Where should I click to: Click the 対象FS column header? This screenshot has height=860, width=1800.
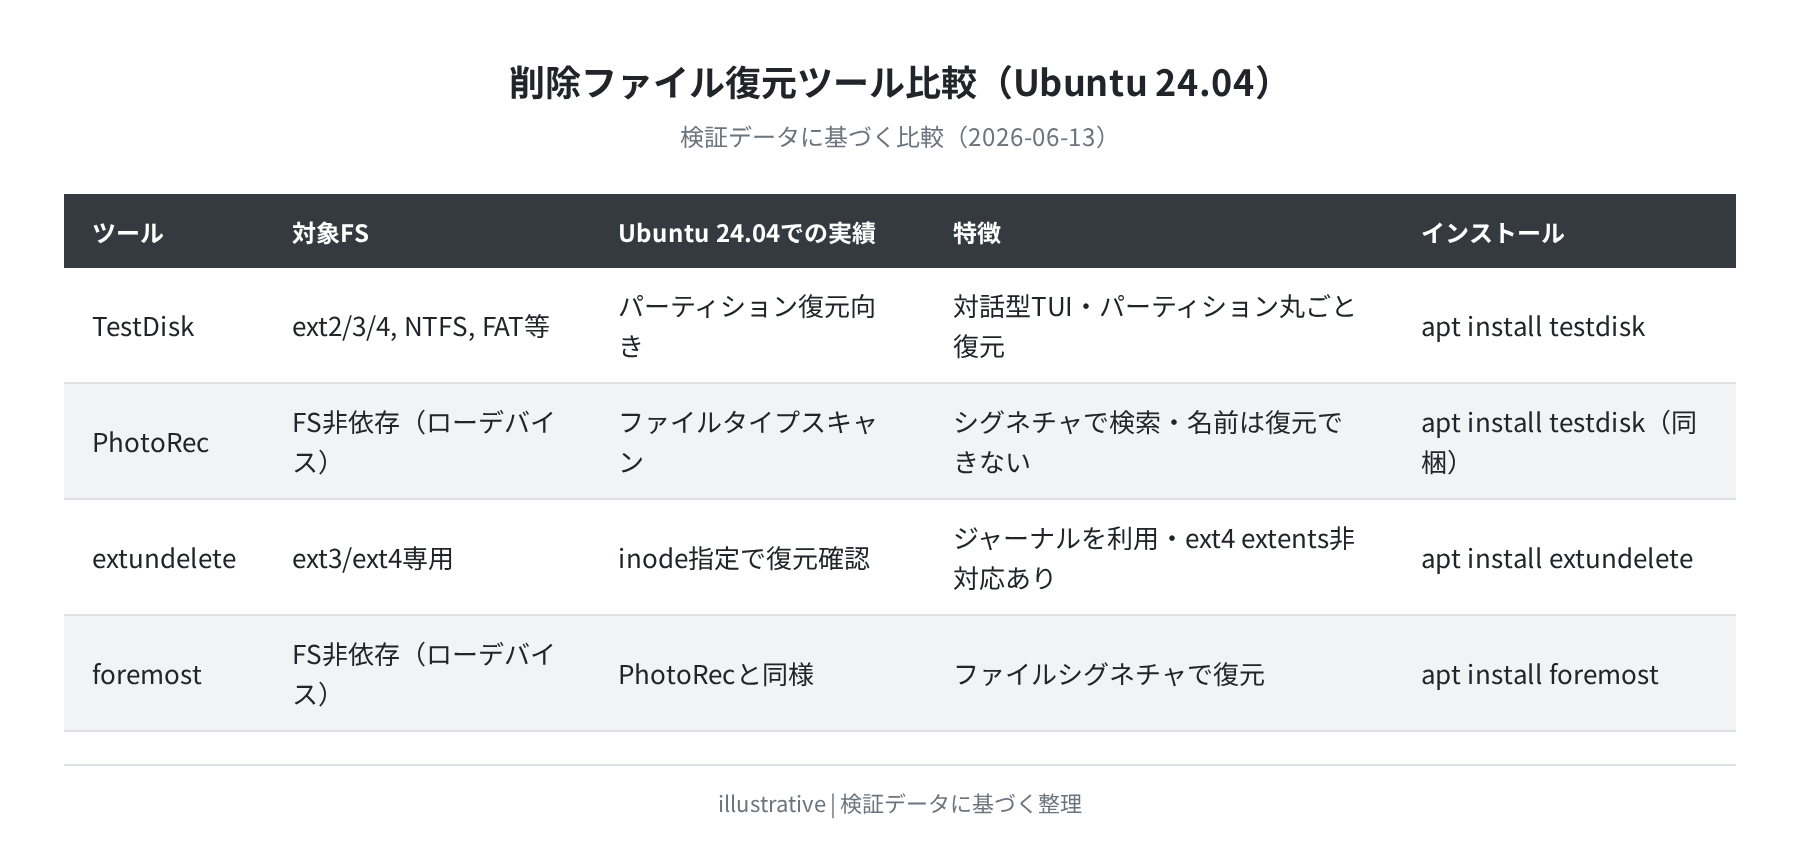(x=330, y=233)
